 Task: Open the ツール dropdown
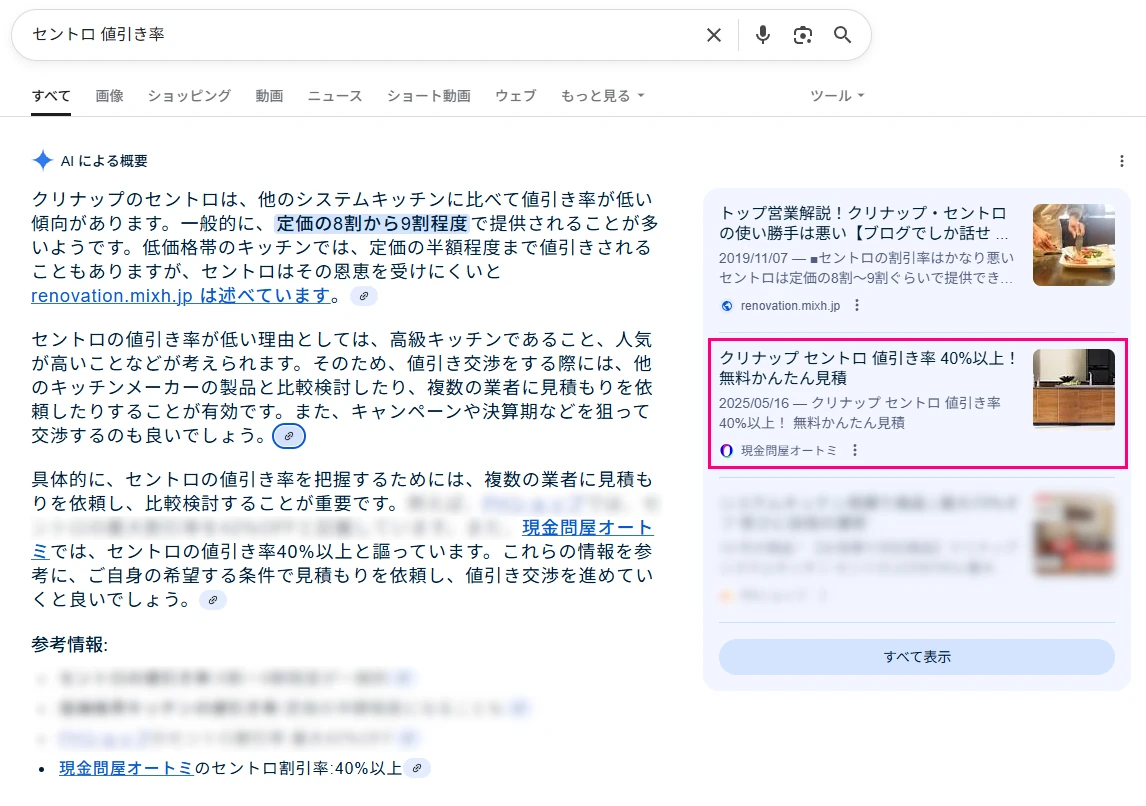(x=837, y=96)
